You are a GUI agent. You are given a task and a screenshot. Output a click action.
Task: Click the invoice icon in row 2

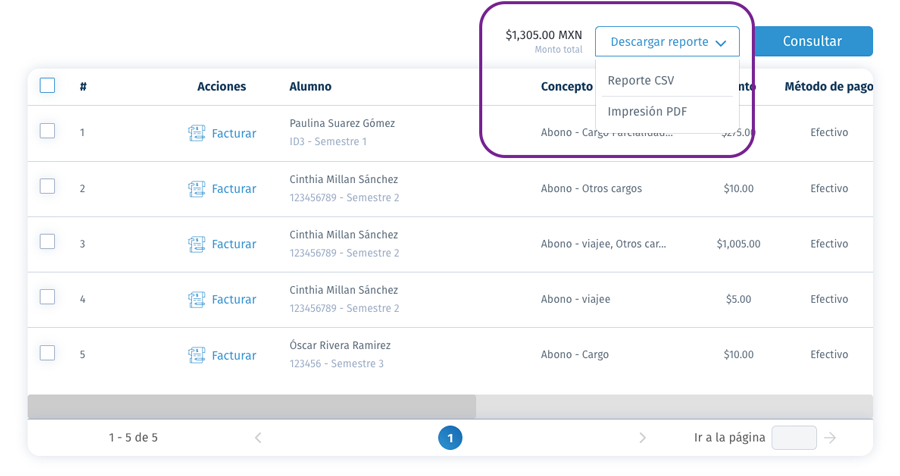[196, 189]
